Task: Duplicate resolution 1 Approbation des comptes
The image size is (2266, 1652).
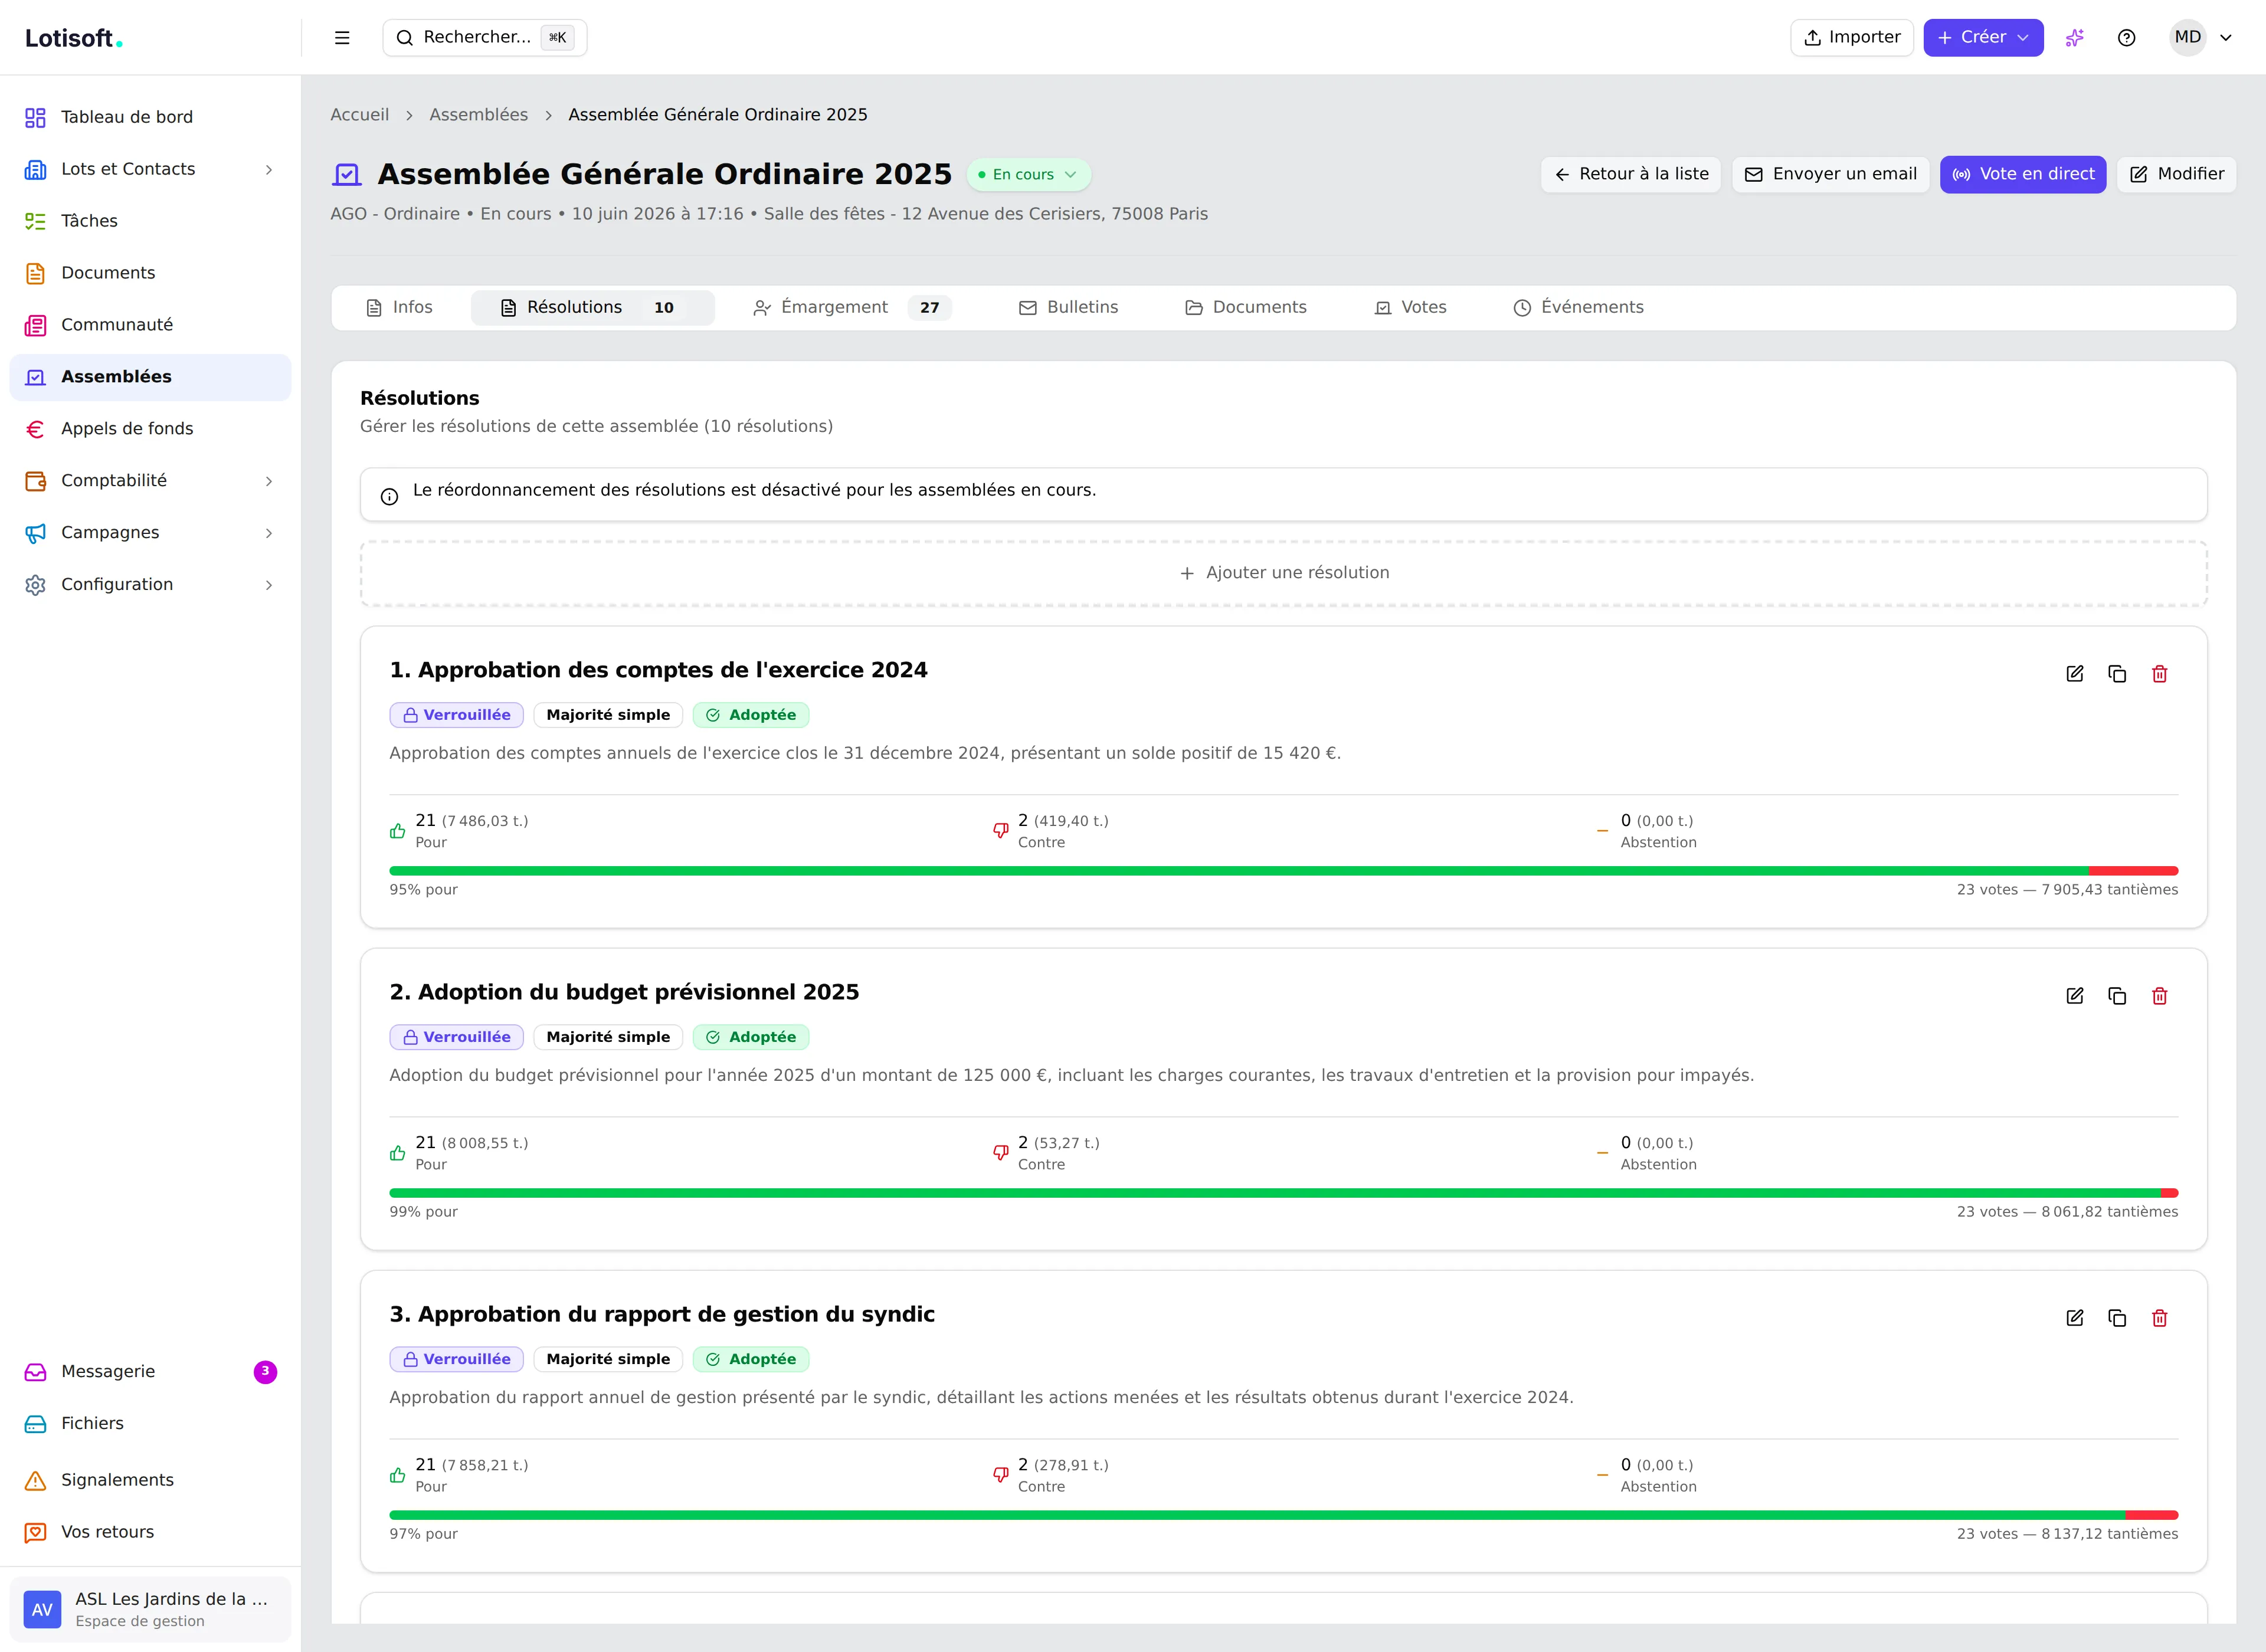Action: point(2117,674)
